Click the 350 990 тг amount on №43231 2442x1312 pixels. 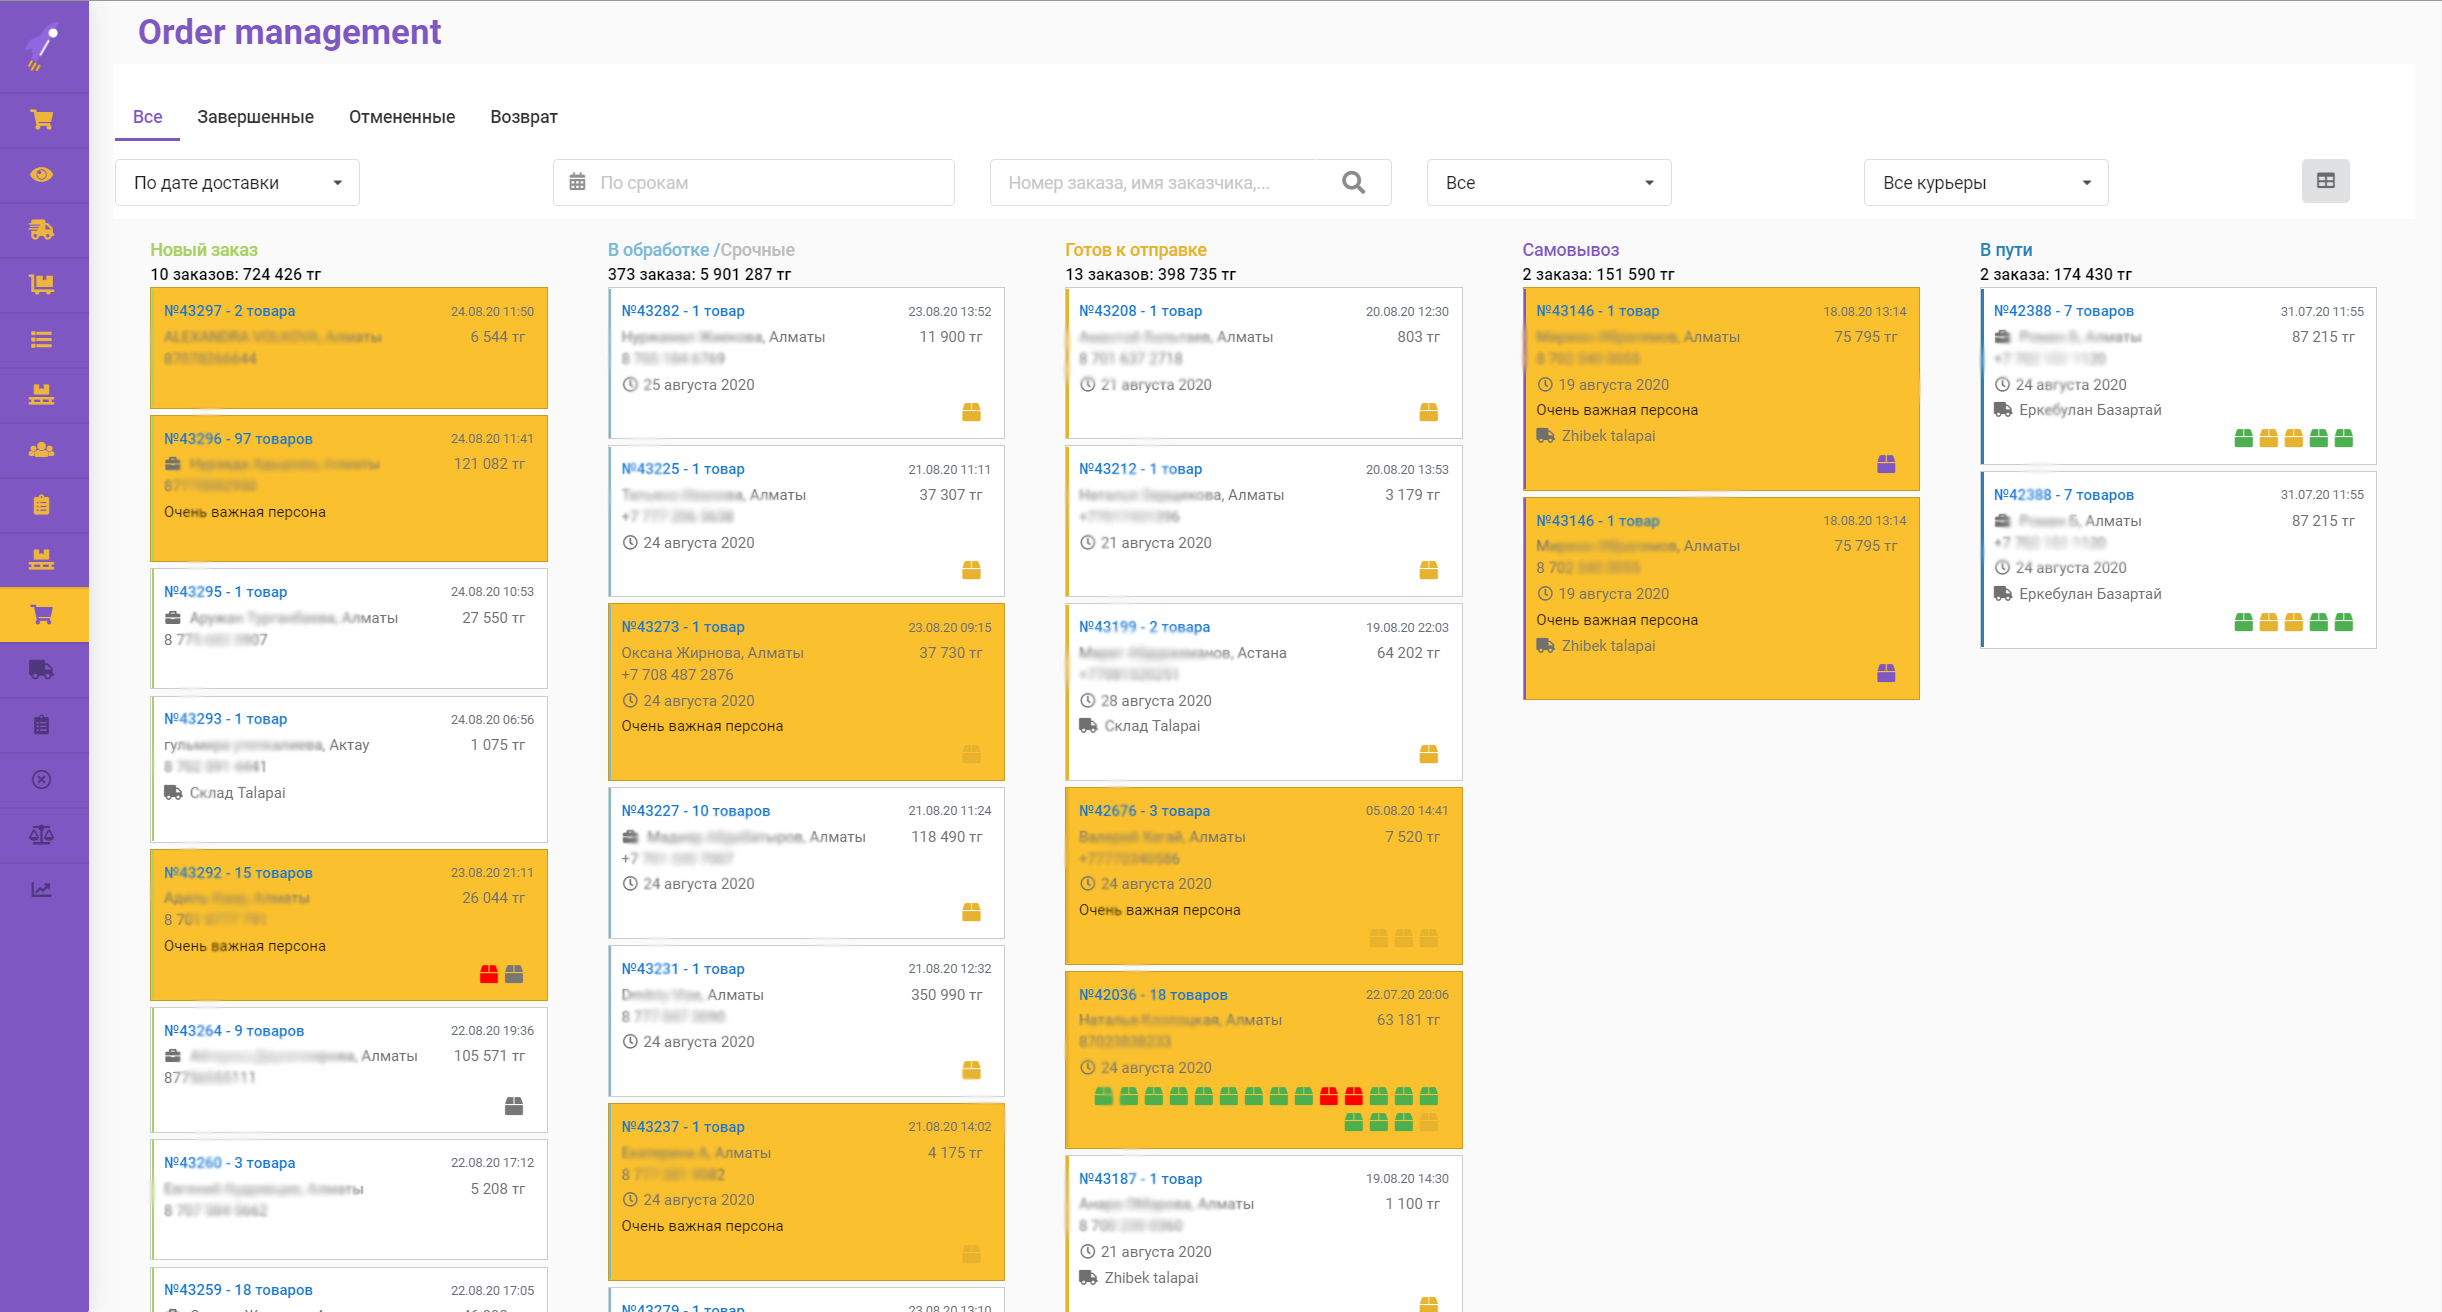(946, 995)
